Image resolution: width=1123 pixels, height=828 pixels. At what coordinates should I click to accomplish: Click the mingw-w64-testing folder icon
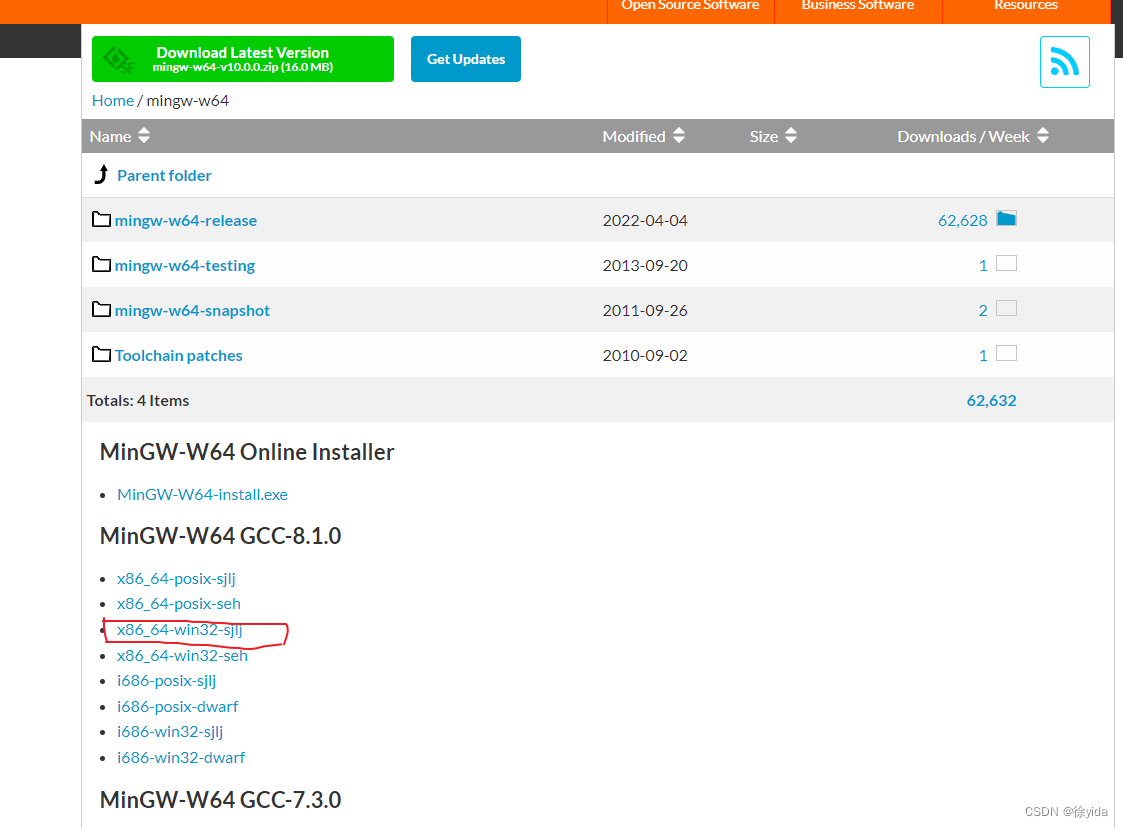[x=102, y=264]
